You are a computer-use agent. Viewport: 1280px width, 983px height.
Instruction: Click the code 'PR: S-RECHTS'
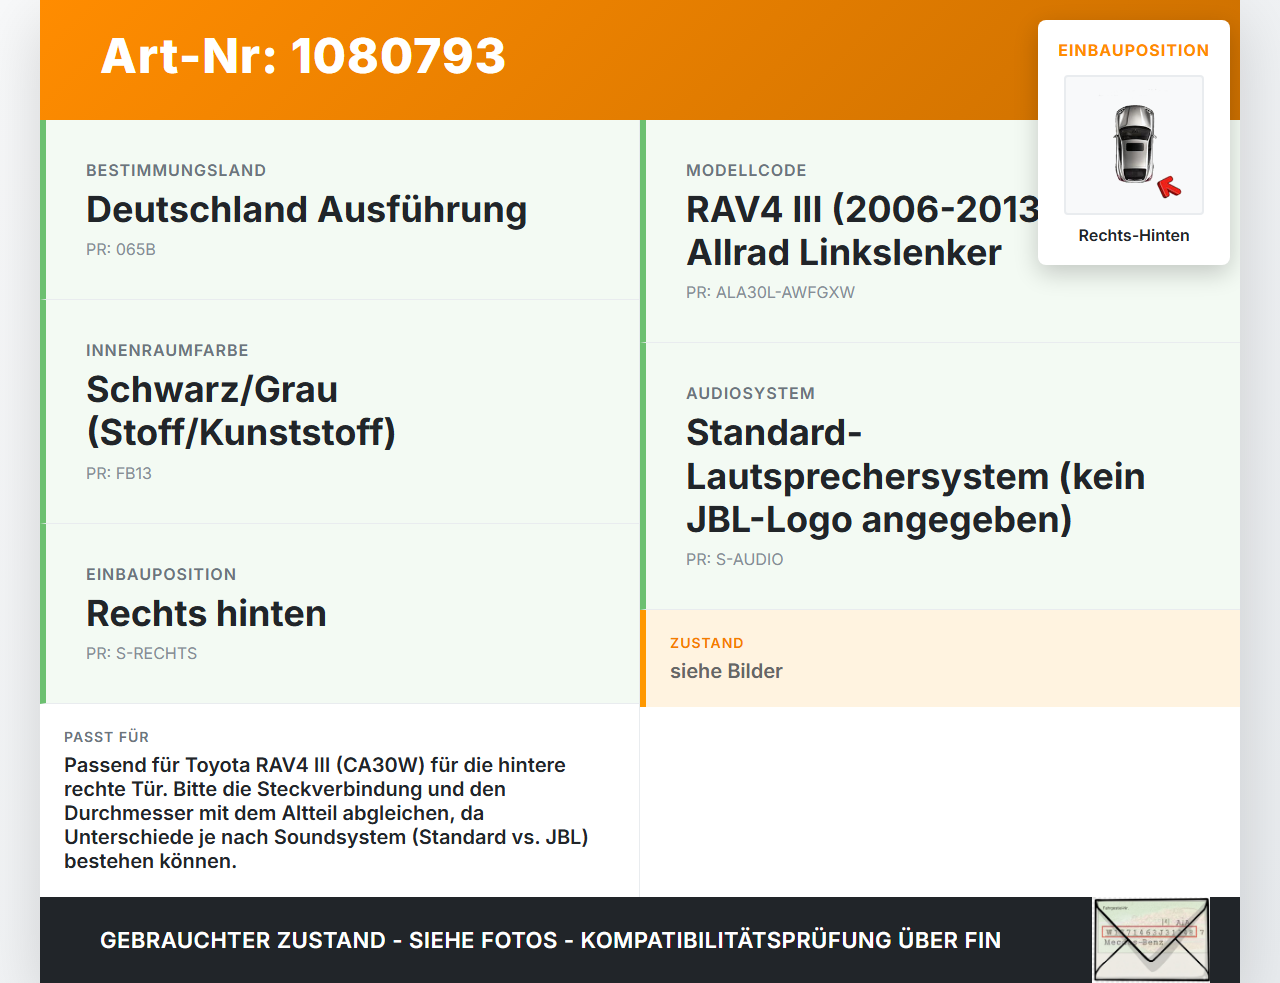[141, 654]
